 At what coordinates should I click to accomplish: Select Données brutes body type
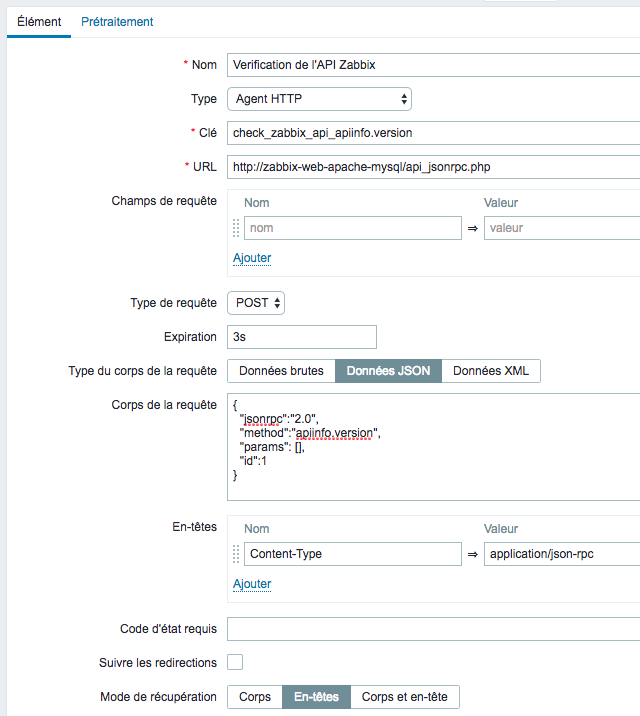point(281,371)
